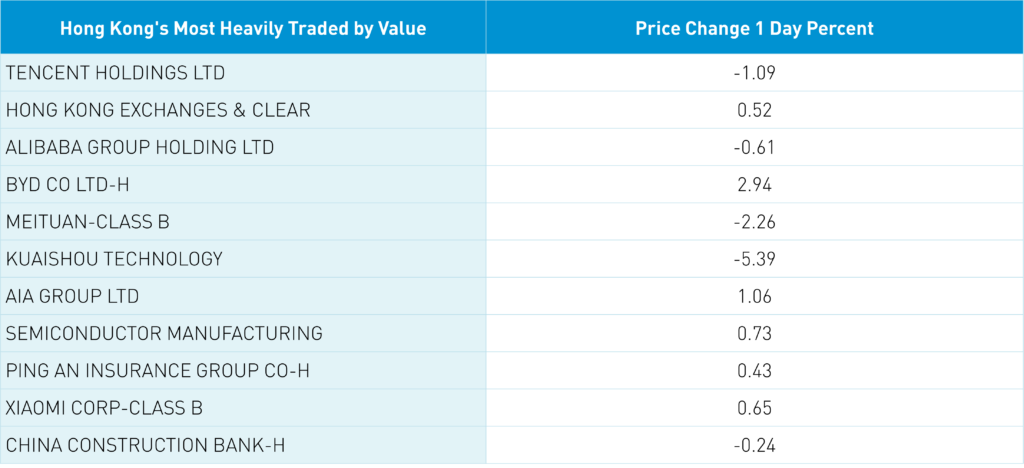The width and height of the screenshot is (1024, 468).
Task: Select the TENCENT HOLDINGS LTD cell
Action: coord(116,73)
